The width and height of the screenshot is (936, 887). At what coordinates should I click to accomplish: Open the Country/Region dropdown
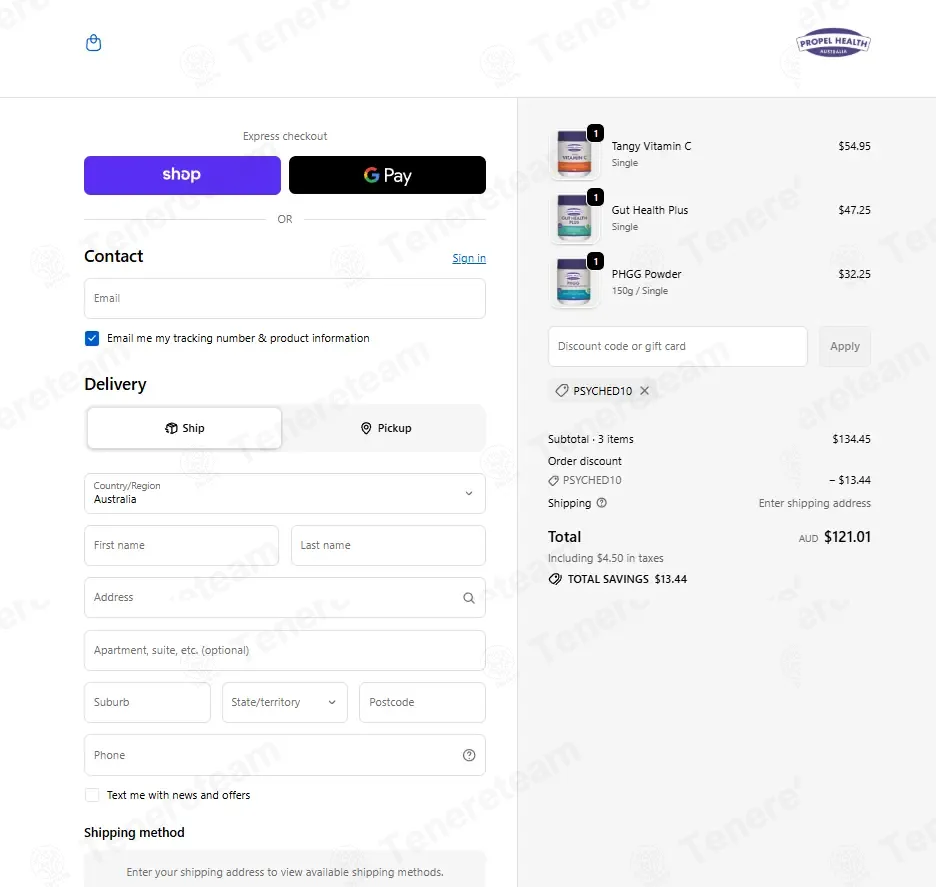click(285, 493)
